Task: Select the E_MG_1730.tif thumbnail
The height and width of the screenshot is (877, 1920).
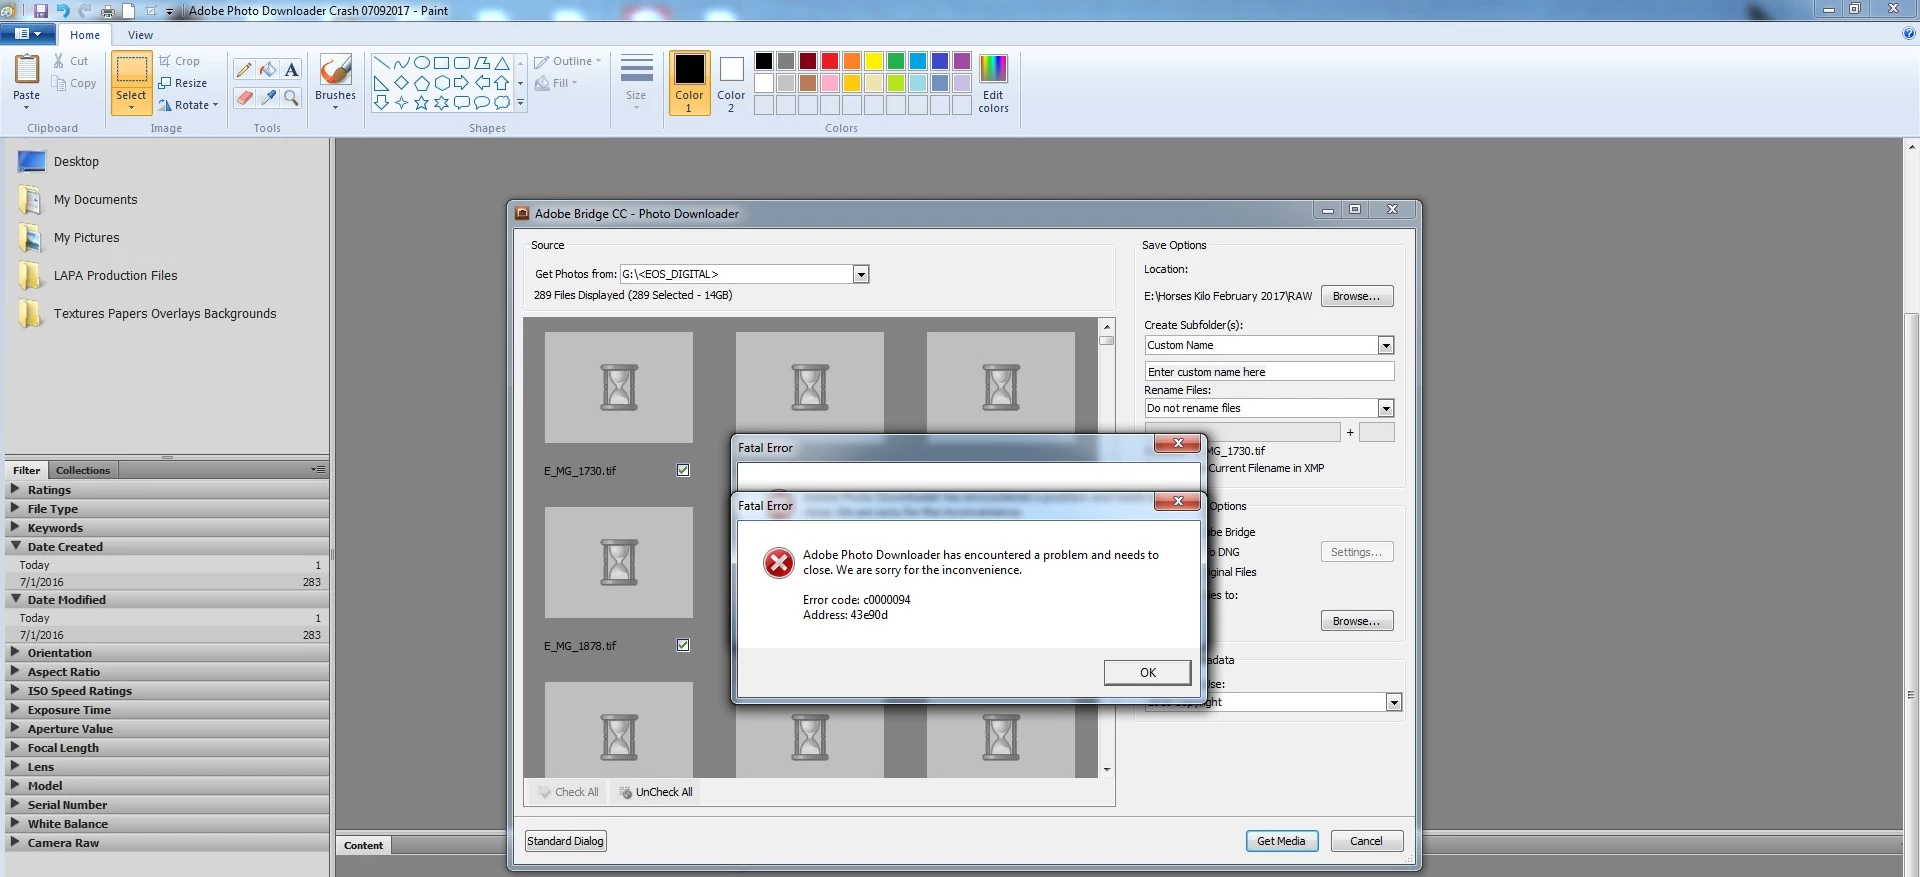Action: coord(618,388)
